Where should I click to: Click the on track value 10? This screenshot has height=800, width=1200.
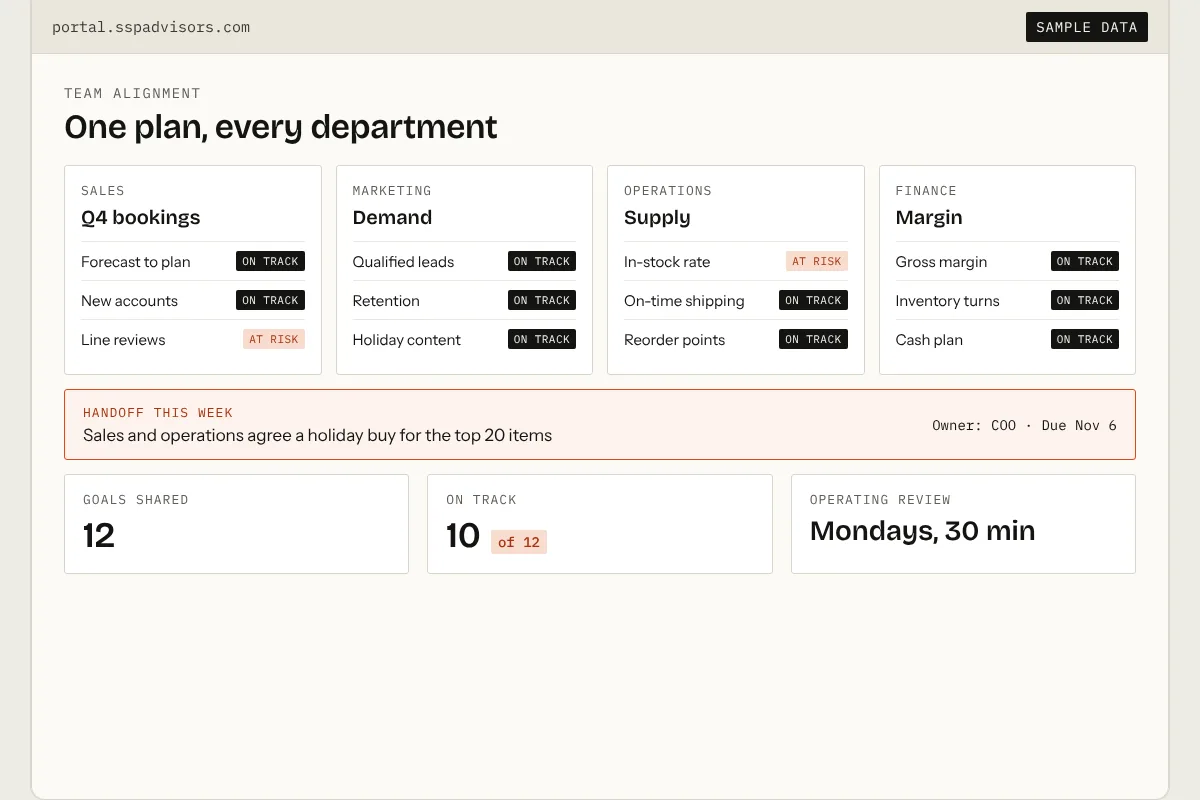[x=463, y=535]
